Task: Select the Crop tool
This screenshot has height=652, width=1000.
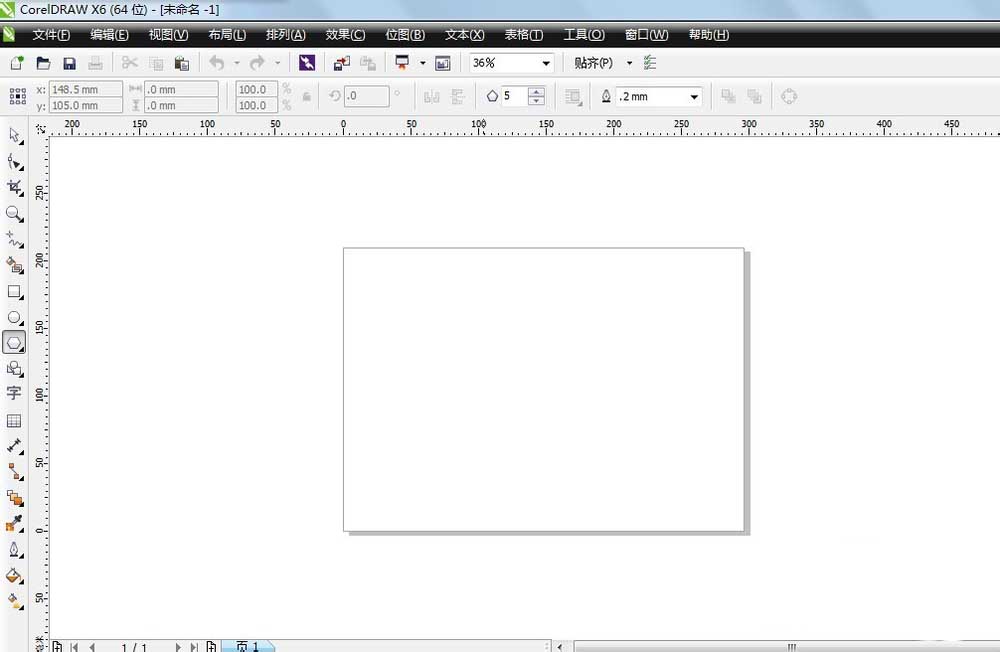Action: pyautogui.click(x=14, y=187)
